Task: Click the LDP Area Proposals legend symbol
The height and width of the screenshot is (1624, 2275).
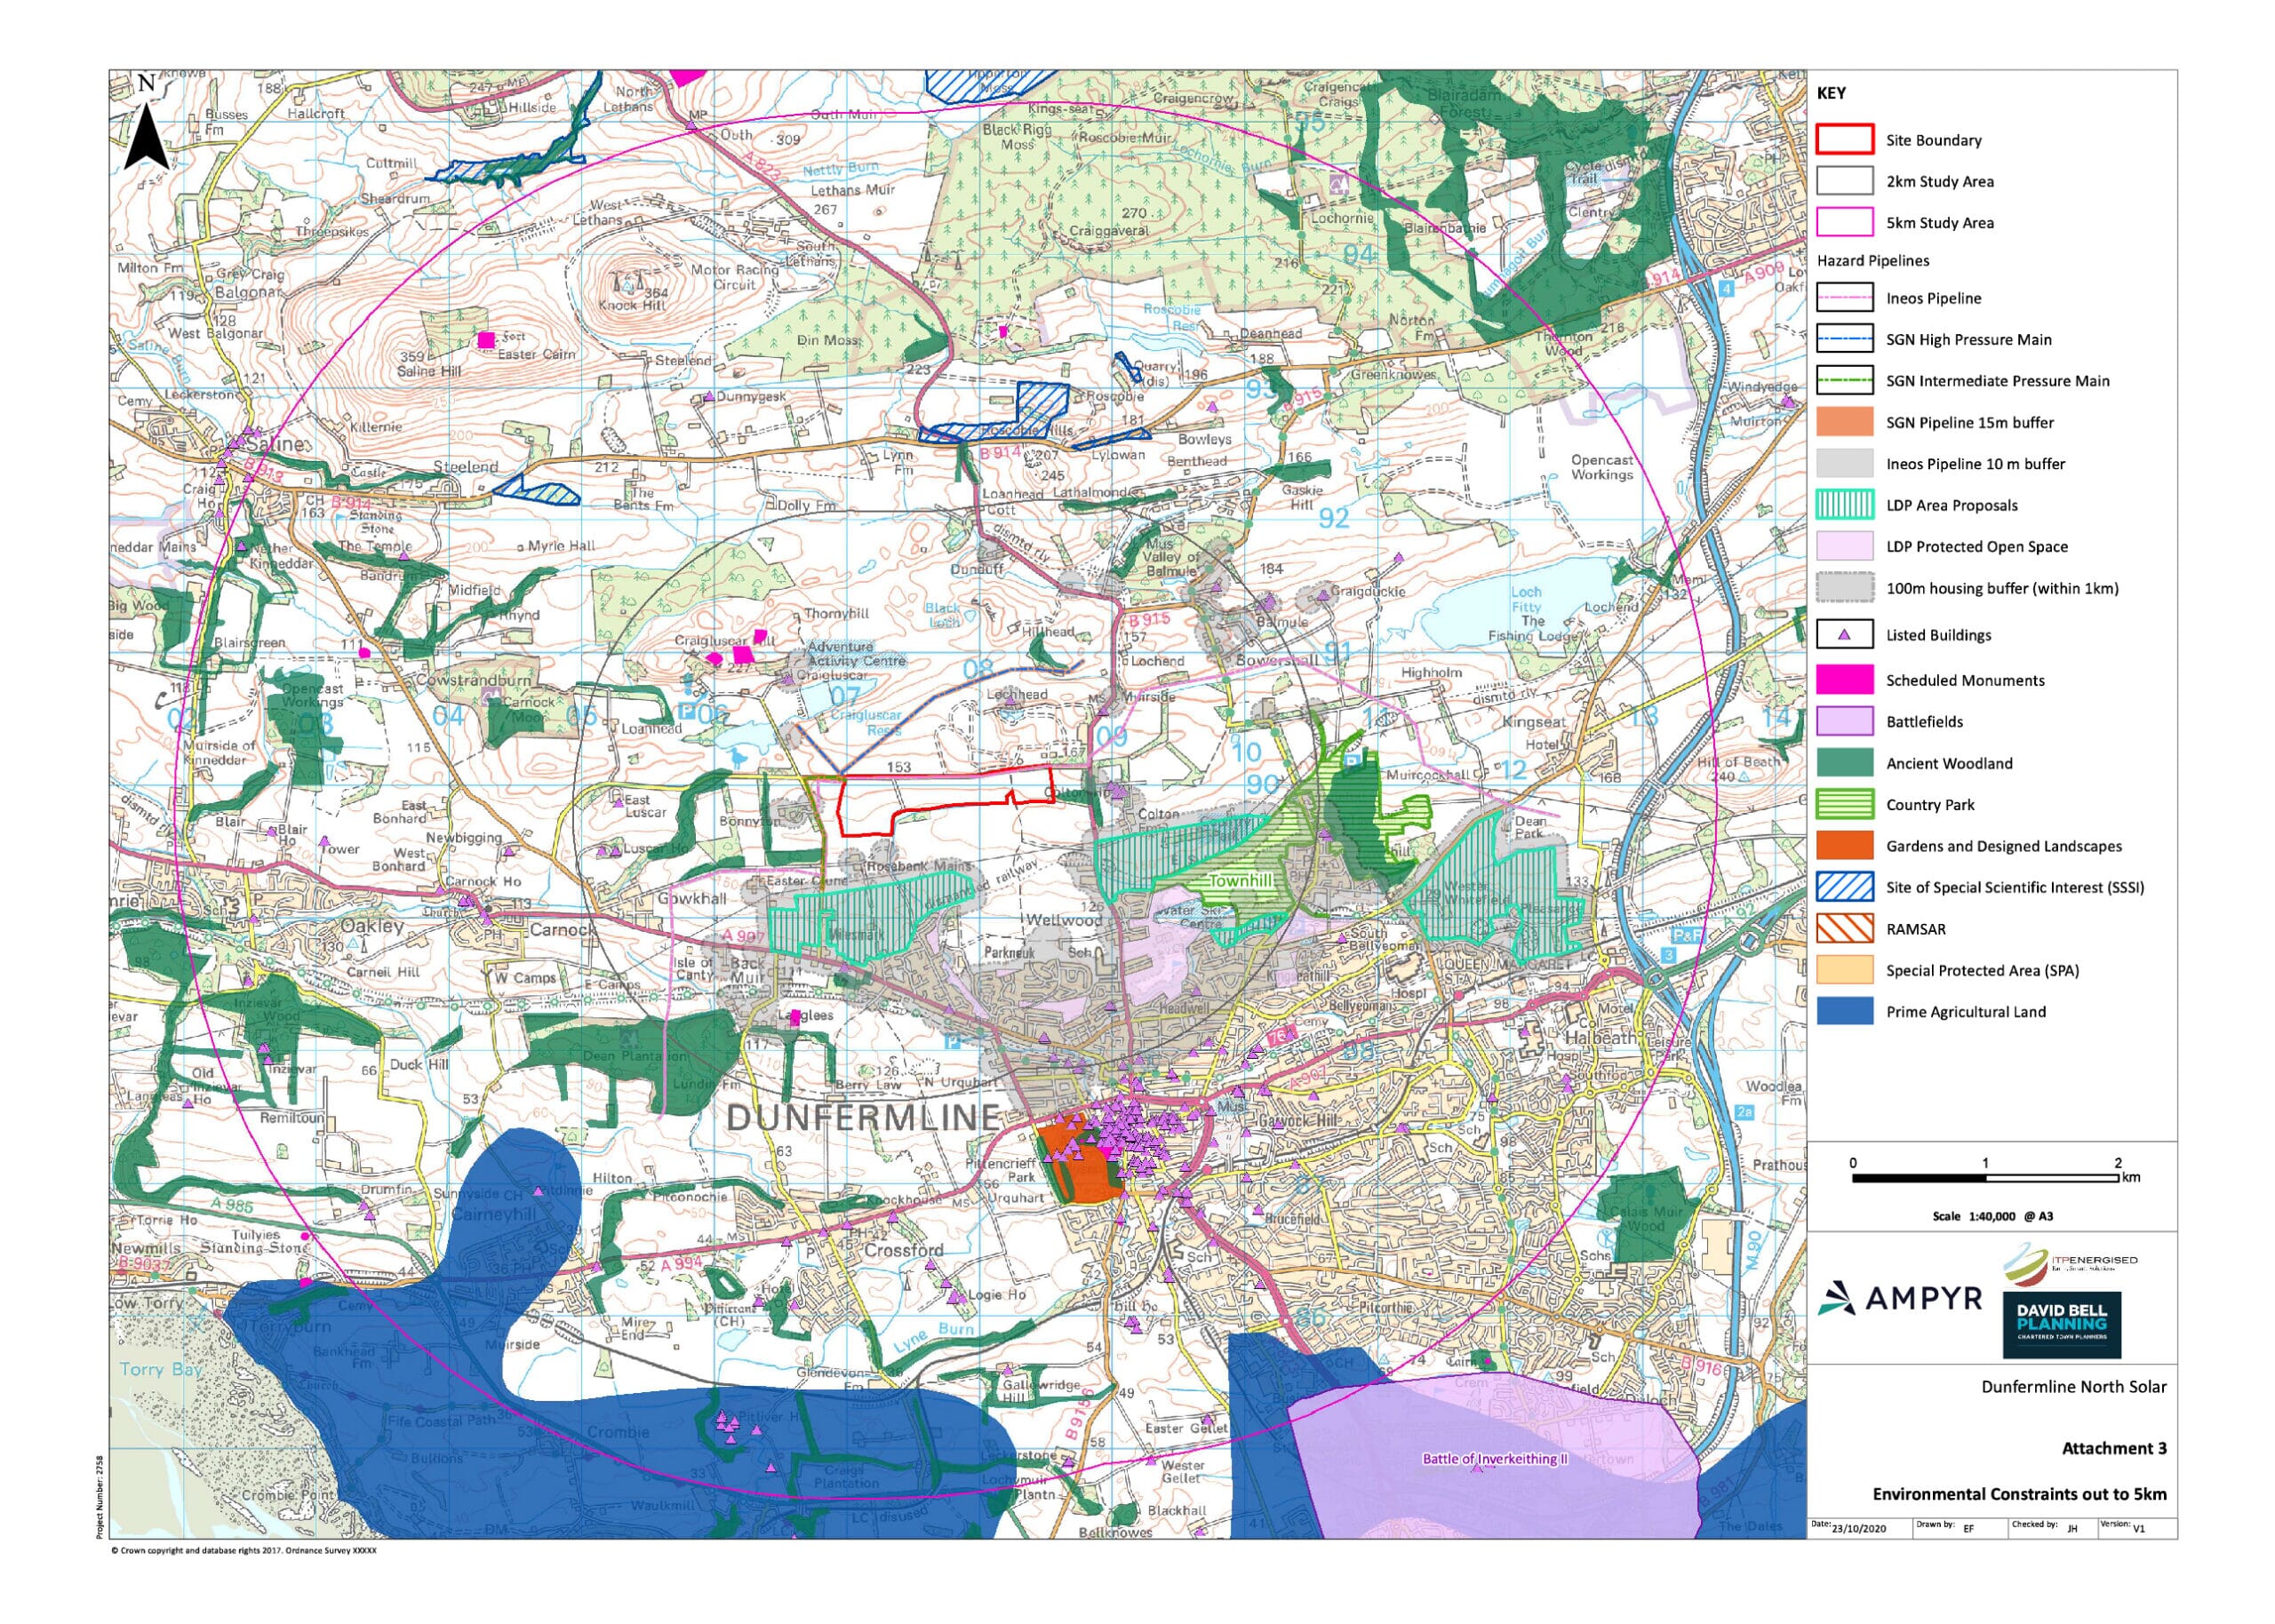Action: click(x=1843, y=505)
